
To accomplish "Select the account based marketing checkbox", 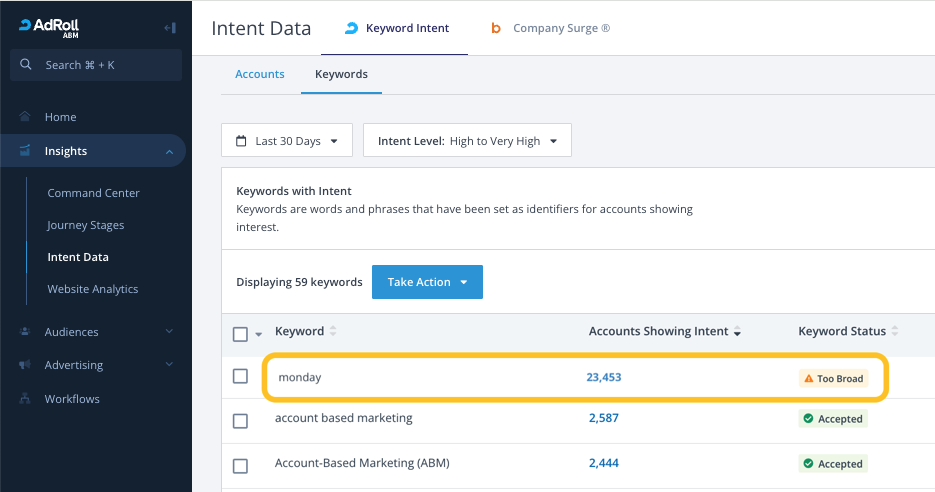I will coord(240,421).
